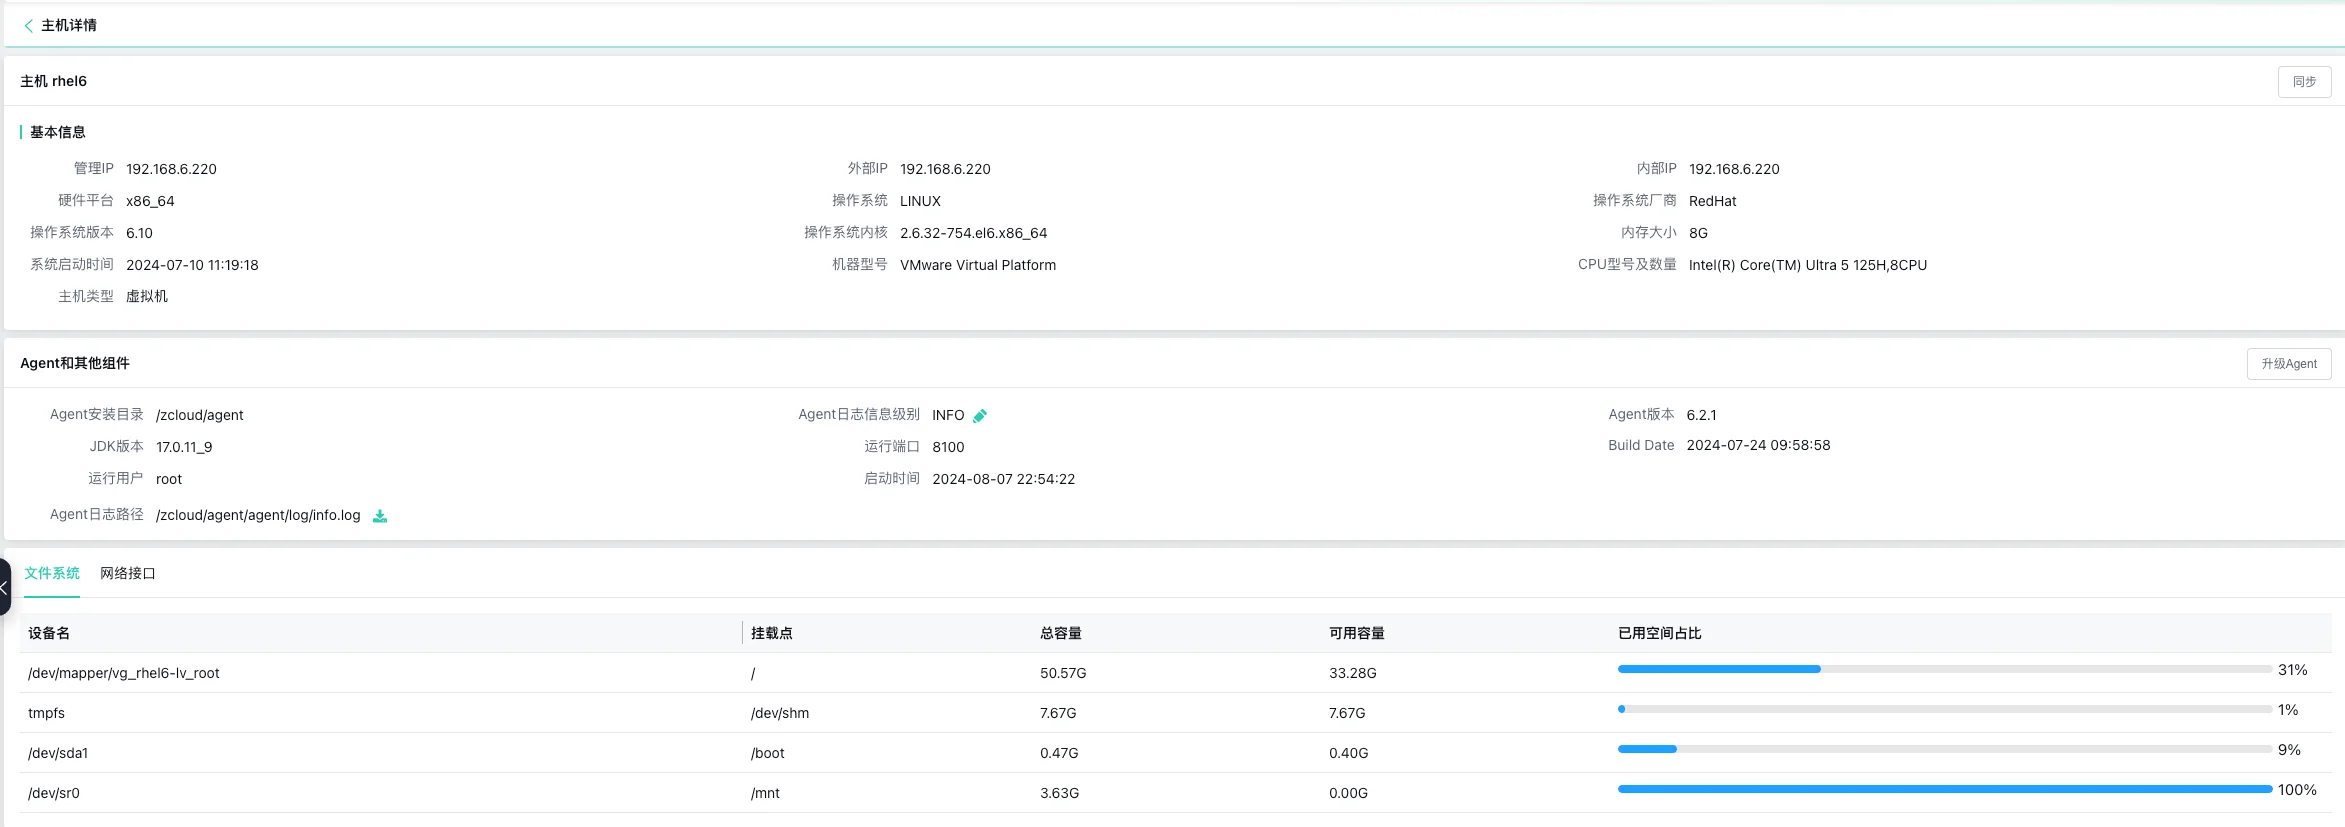The image size is (2345, 827).
Task: Click the Agent log path /zcloud/agent/agent/log/info.log
Action: pyautogui.click(x=258, y=516)
